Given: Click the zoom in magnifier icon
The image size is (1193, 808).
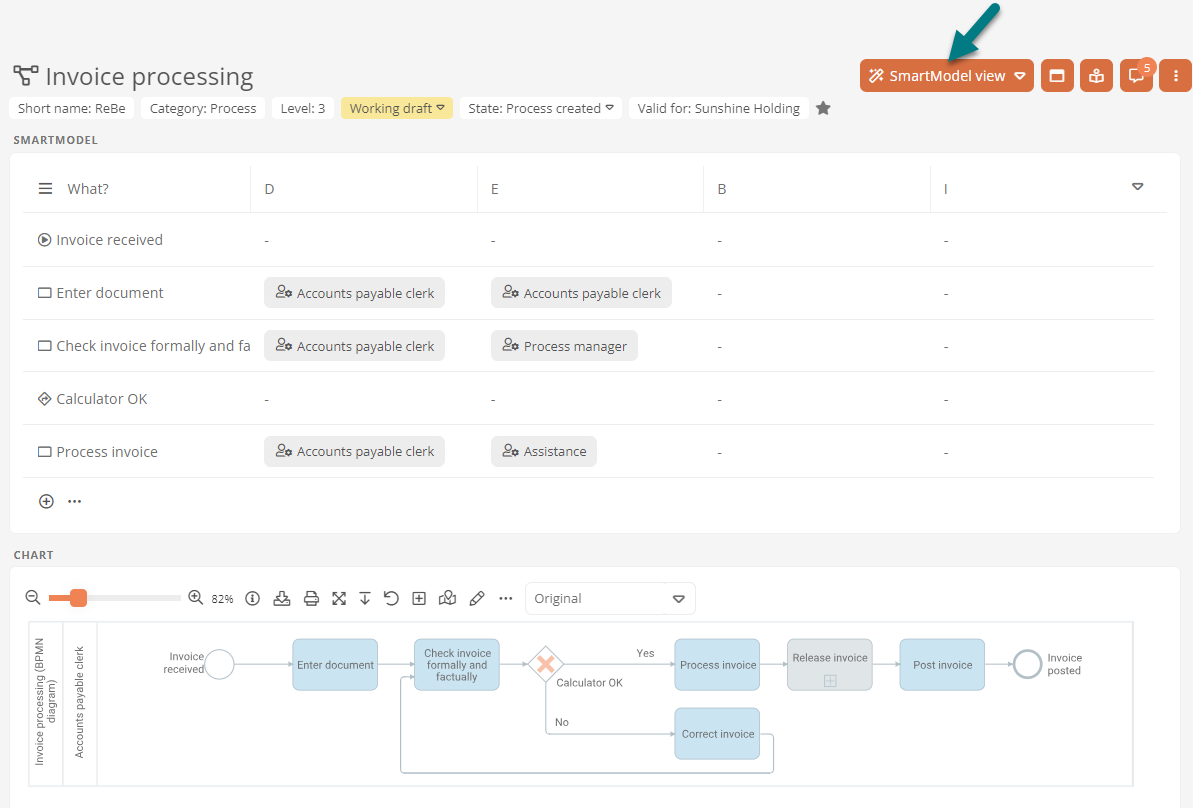Looking at the screenshot, I should tap(196, 598).
